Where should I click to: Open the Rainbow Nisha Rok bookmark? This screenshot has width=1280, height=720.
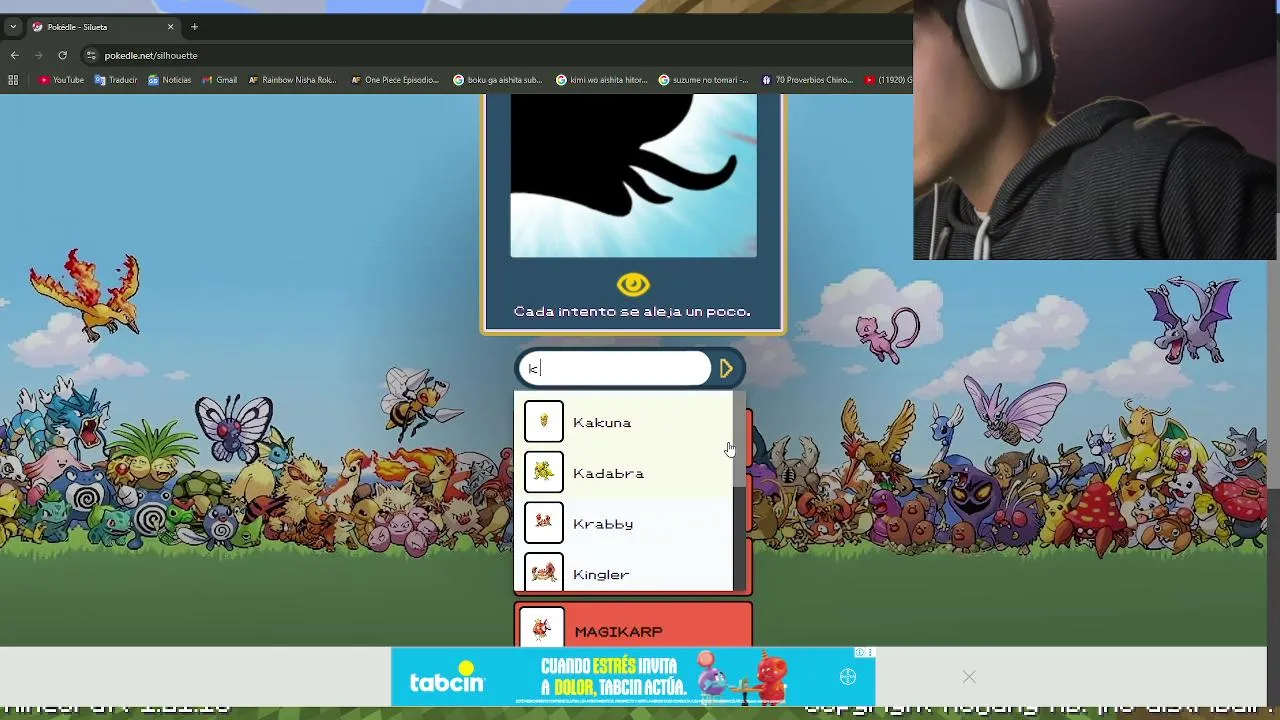click(292, 80)
